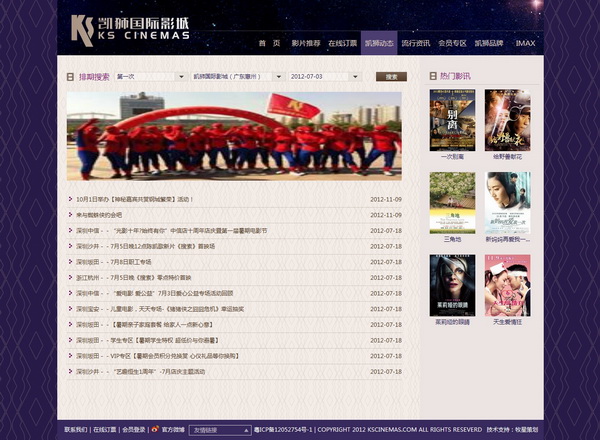Screen dimensions: 600x440
Task: Click arrow bullet beside 儿童电影 row
Action: pyautogui.click(x=70, y=309)
